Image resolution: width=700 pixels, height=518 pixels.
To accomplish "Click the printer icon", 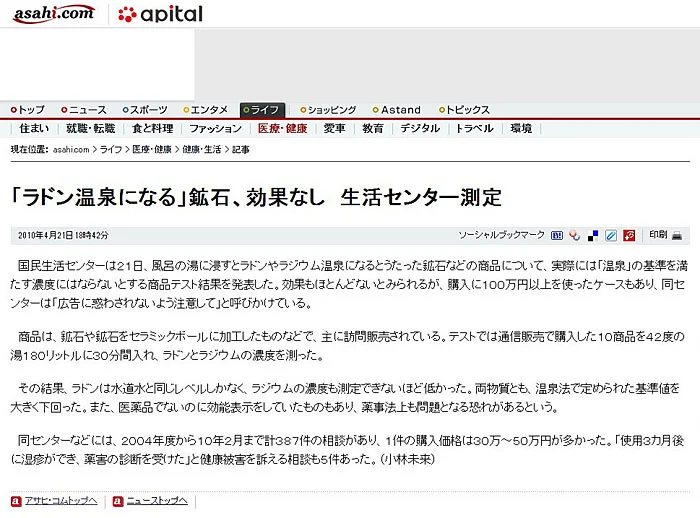I will [677, 235].
